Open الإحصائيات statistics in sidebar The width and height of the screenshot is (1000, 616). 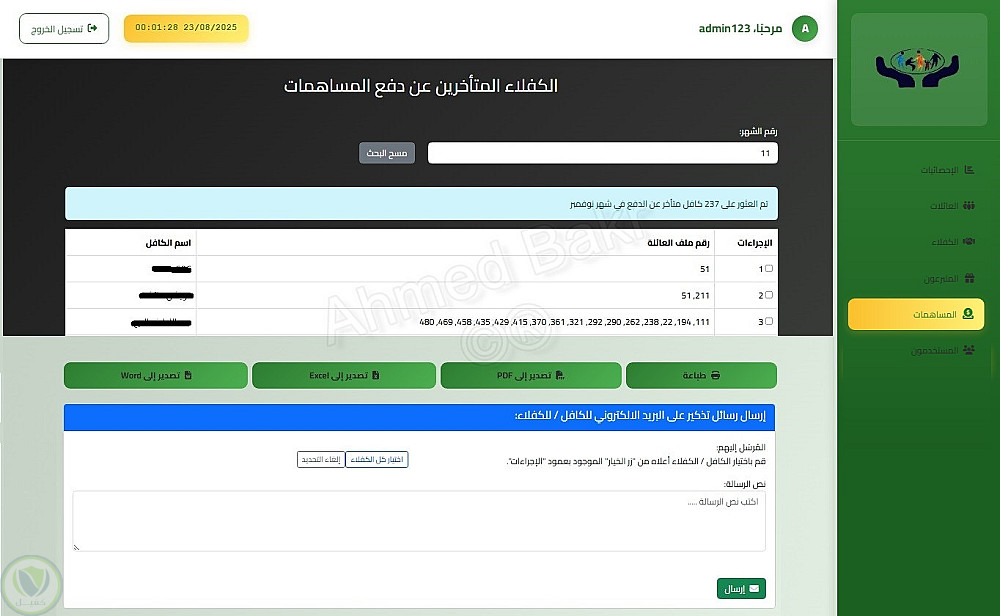pos(946,170)
